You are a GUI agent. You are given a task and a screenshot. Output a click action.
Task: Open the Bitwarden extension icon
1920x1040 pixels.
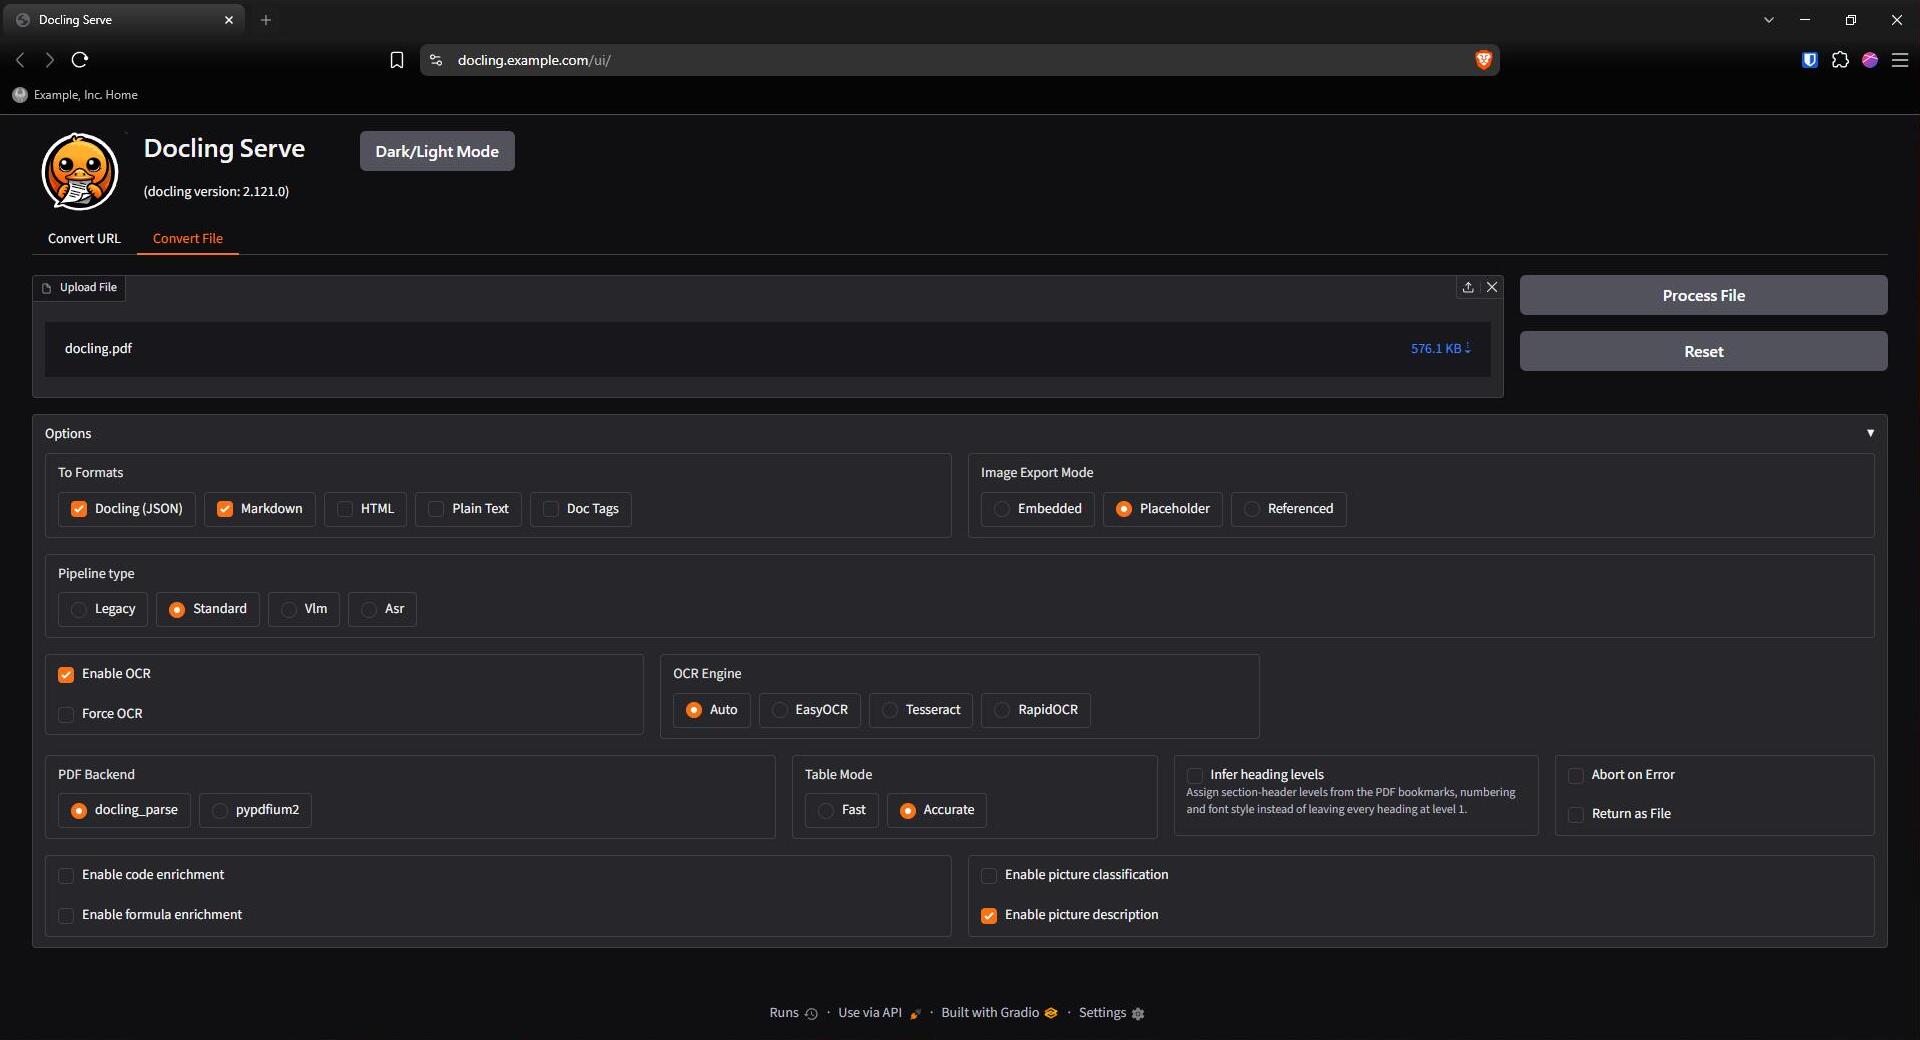coord(1809,60)
